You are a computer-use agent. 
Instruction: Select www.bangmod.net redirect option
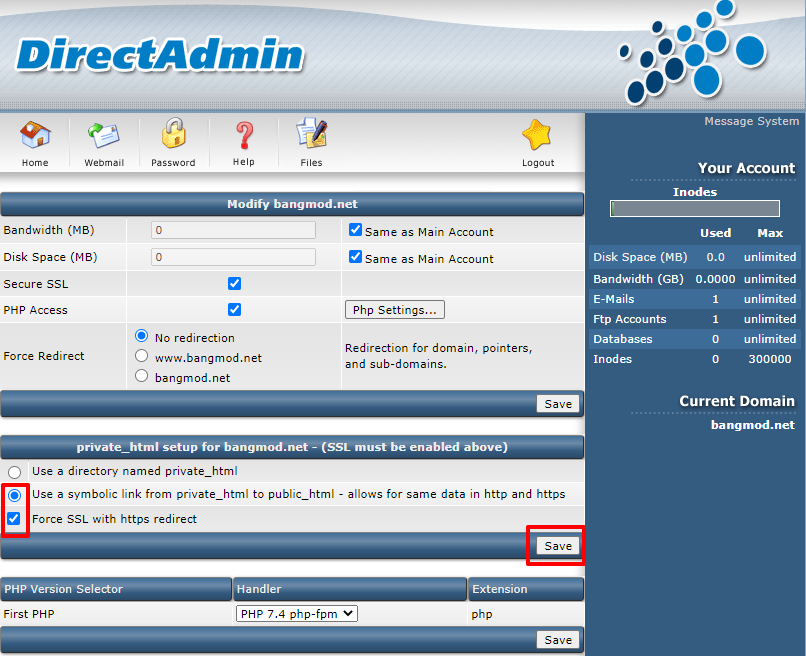pos(141,356)
